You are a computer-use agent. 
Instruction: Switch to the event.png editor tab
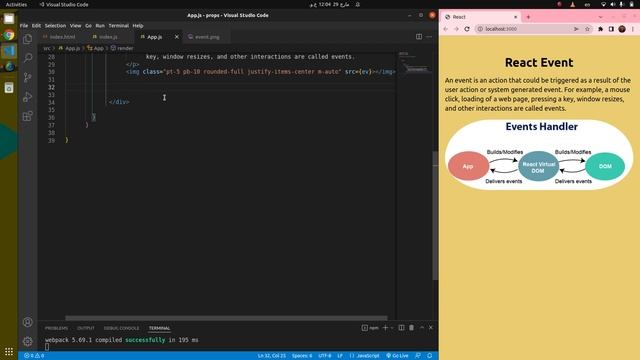207,37
